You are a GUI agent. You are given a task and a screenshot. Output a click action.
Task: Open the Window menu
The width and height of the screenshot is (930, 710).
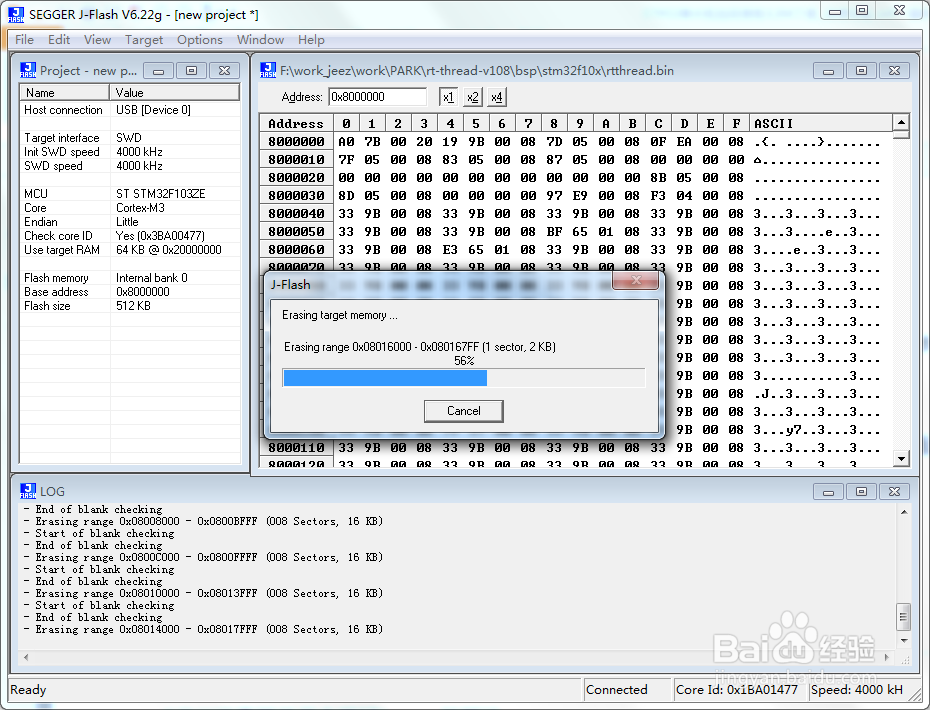(x=260, y=40)
